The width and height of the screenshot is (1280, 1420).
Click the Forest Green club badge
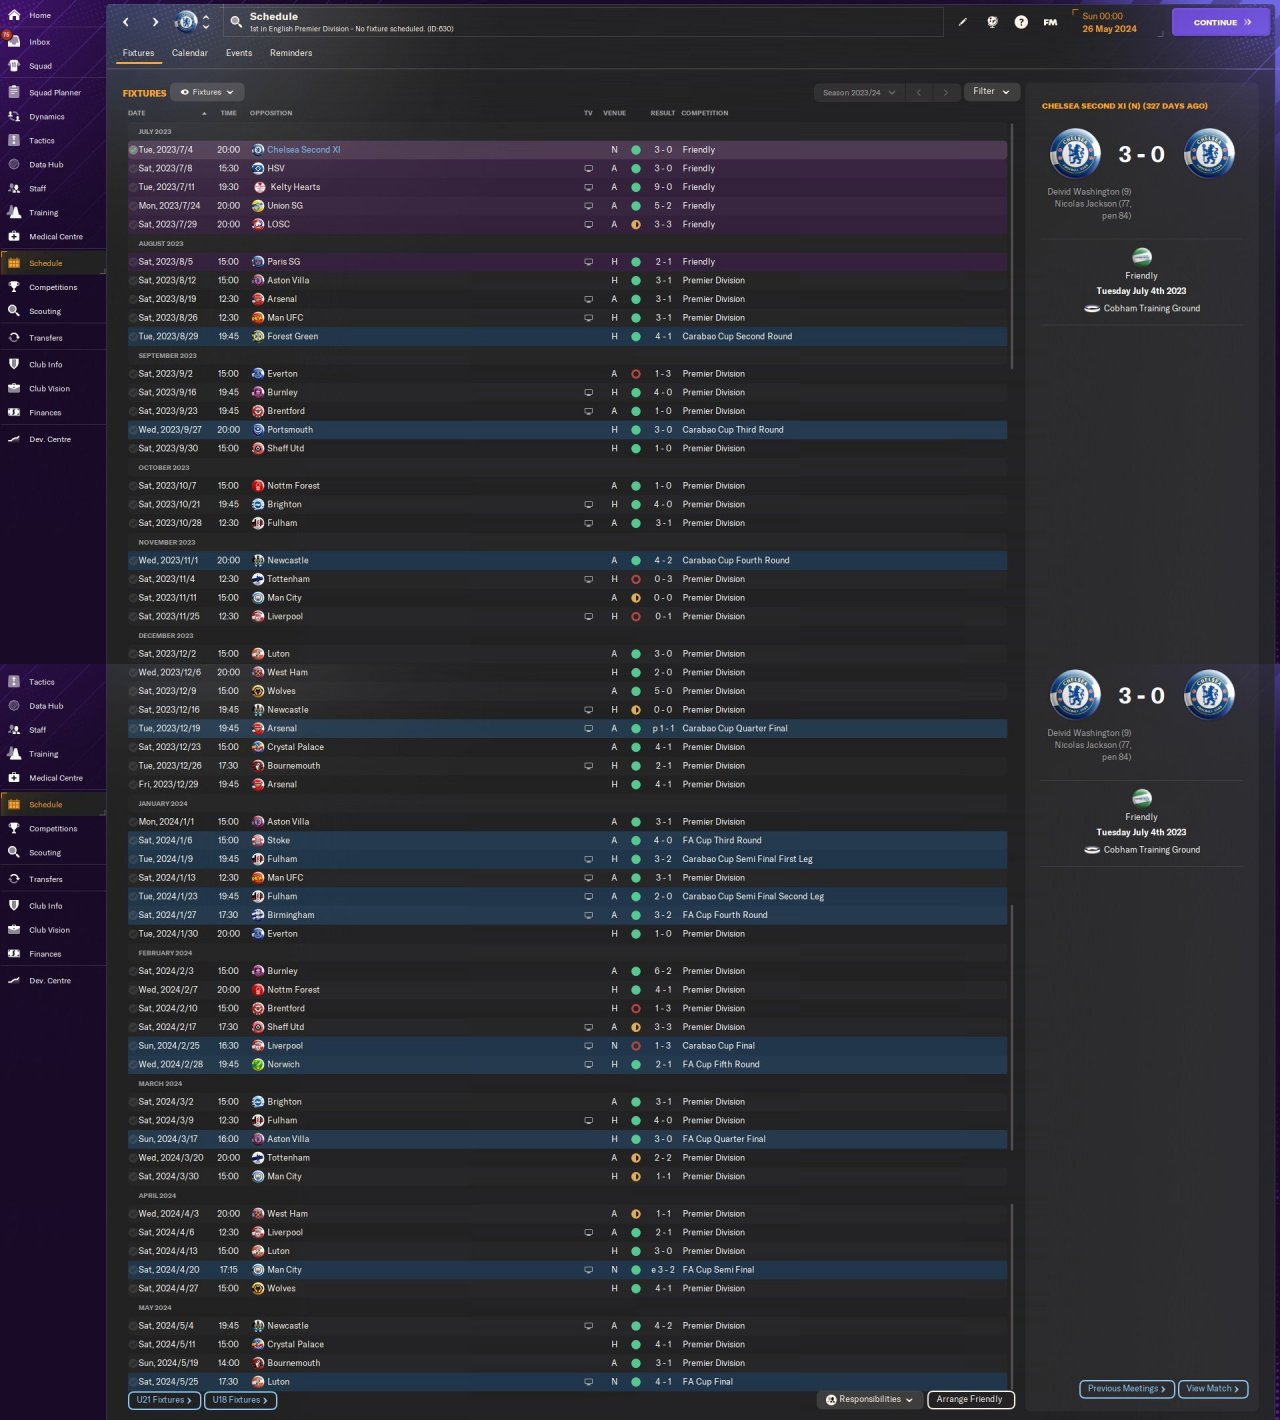pyautogui.click(x=258, y=336)
